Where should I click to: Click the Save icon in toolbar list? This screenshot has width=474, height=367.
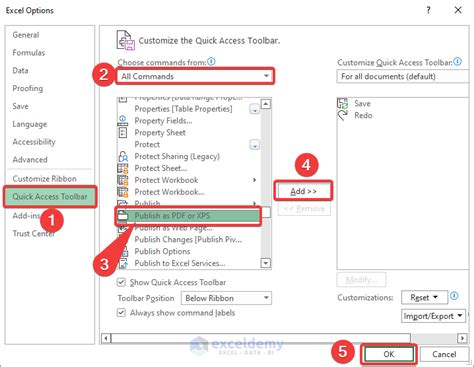point(342,103)
